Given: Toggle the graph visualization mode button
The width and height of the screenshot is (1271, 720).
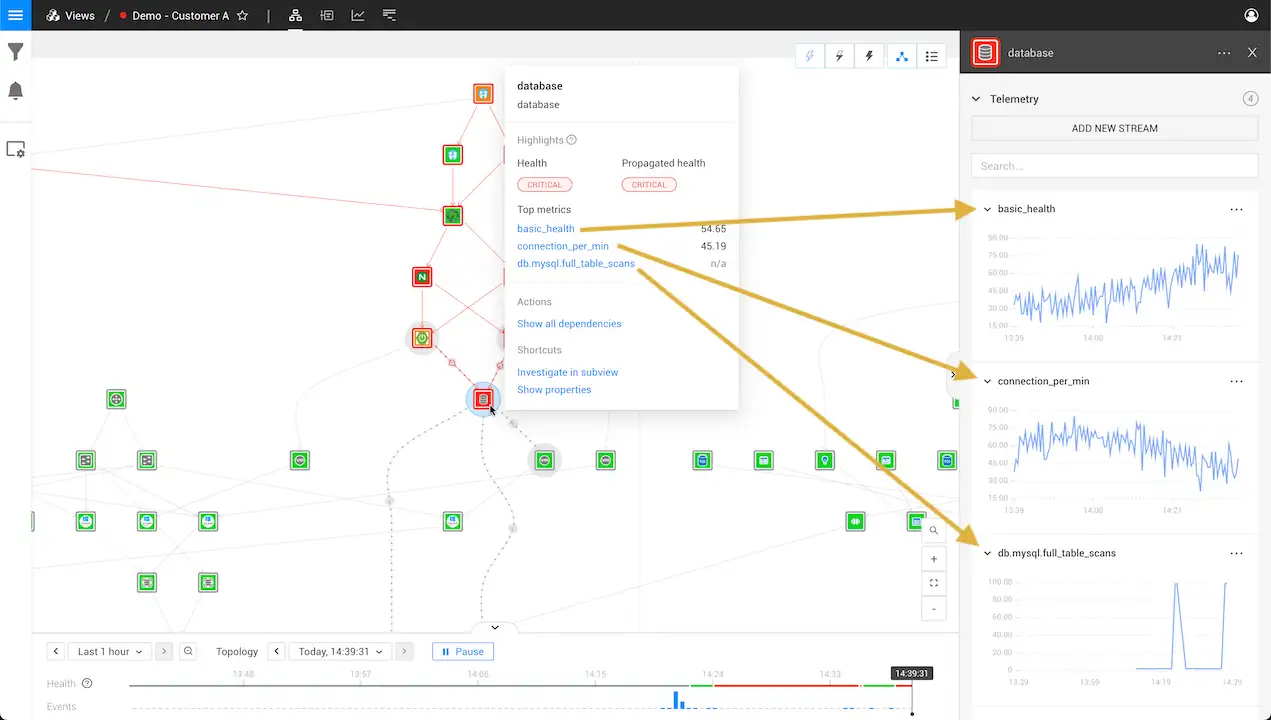Looking at the screenshot, I should [901, 56].
